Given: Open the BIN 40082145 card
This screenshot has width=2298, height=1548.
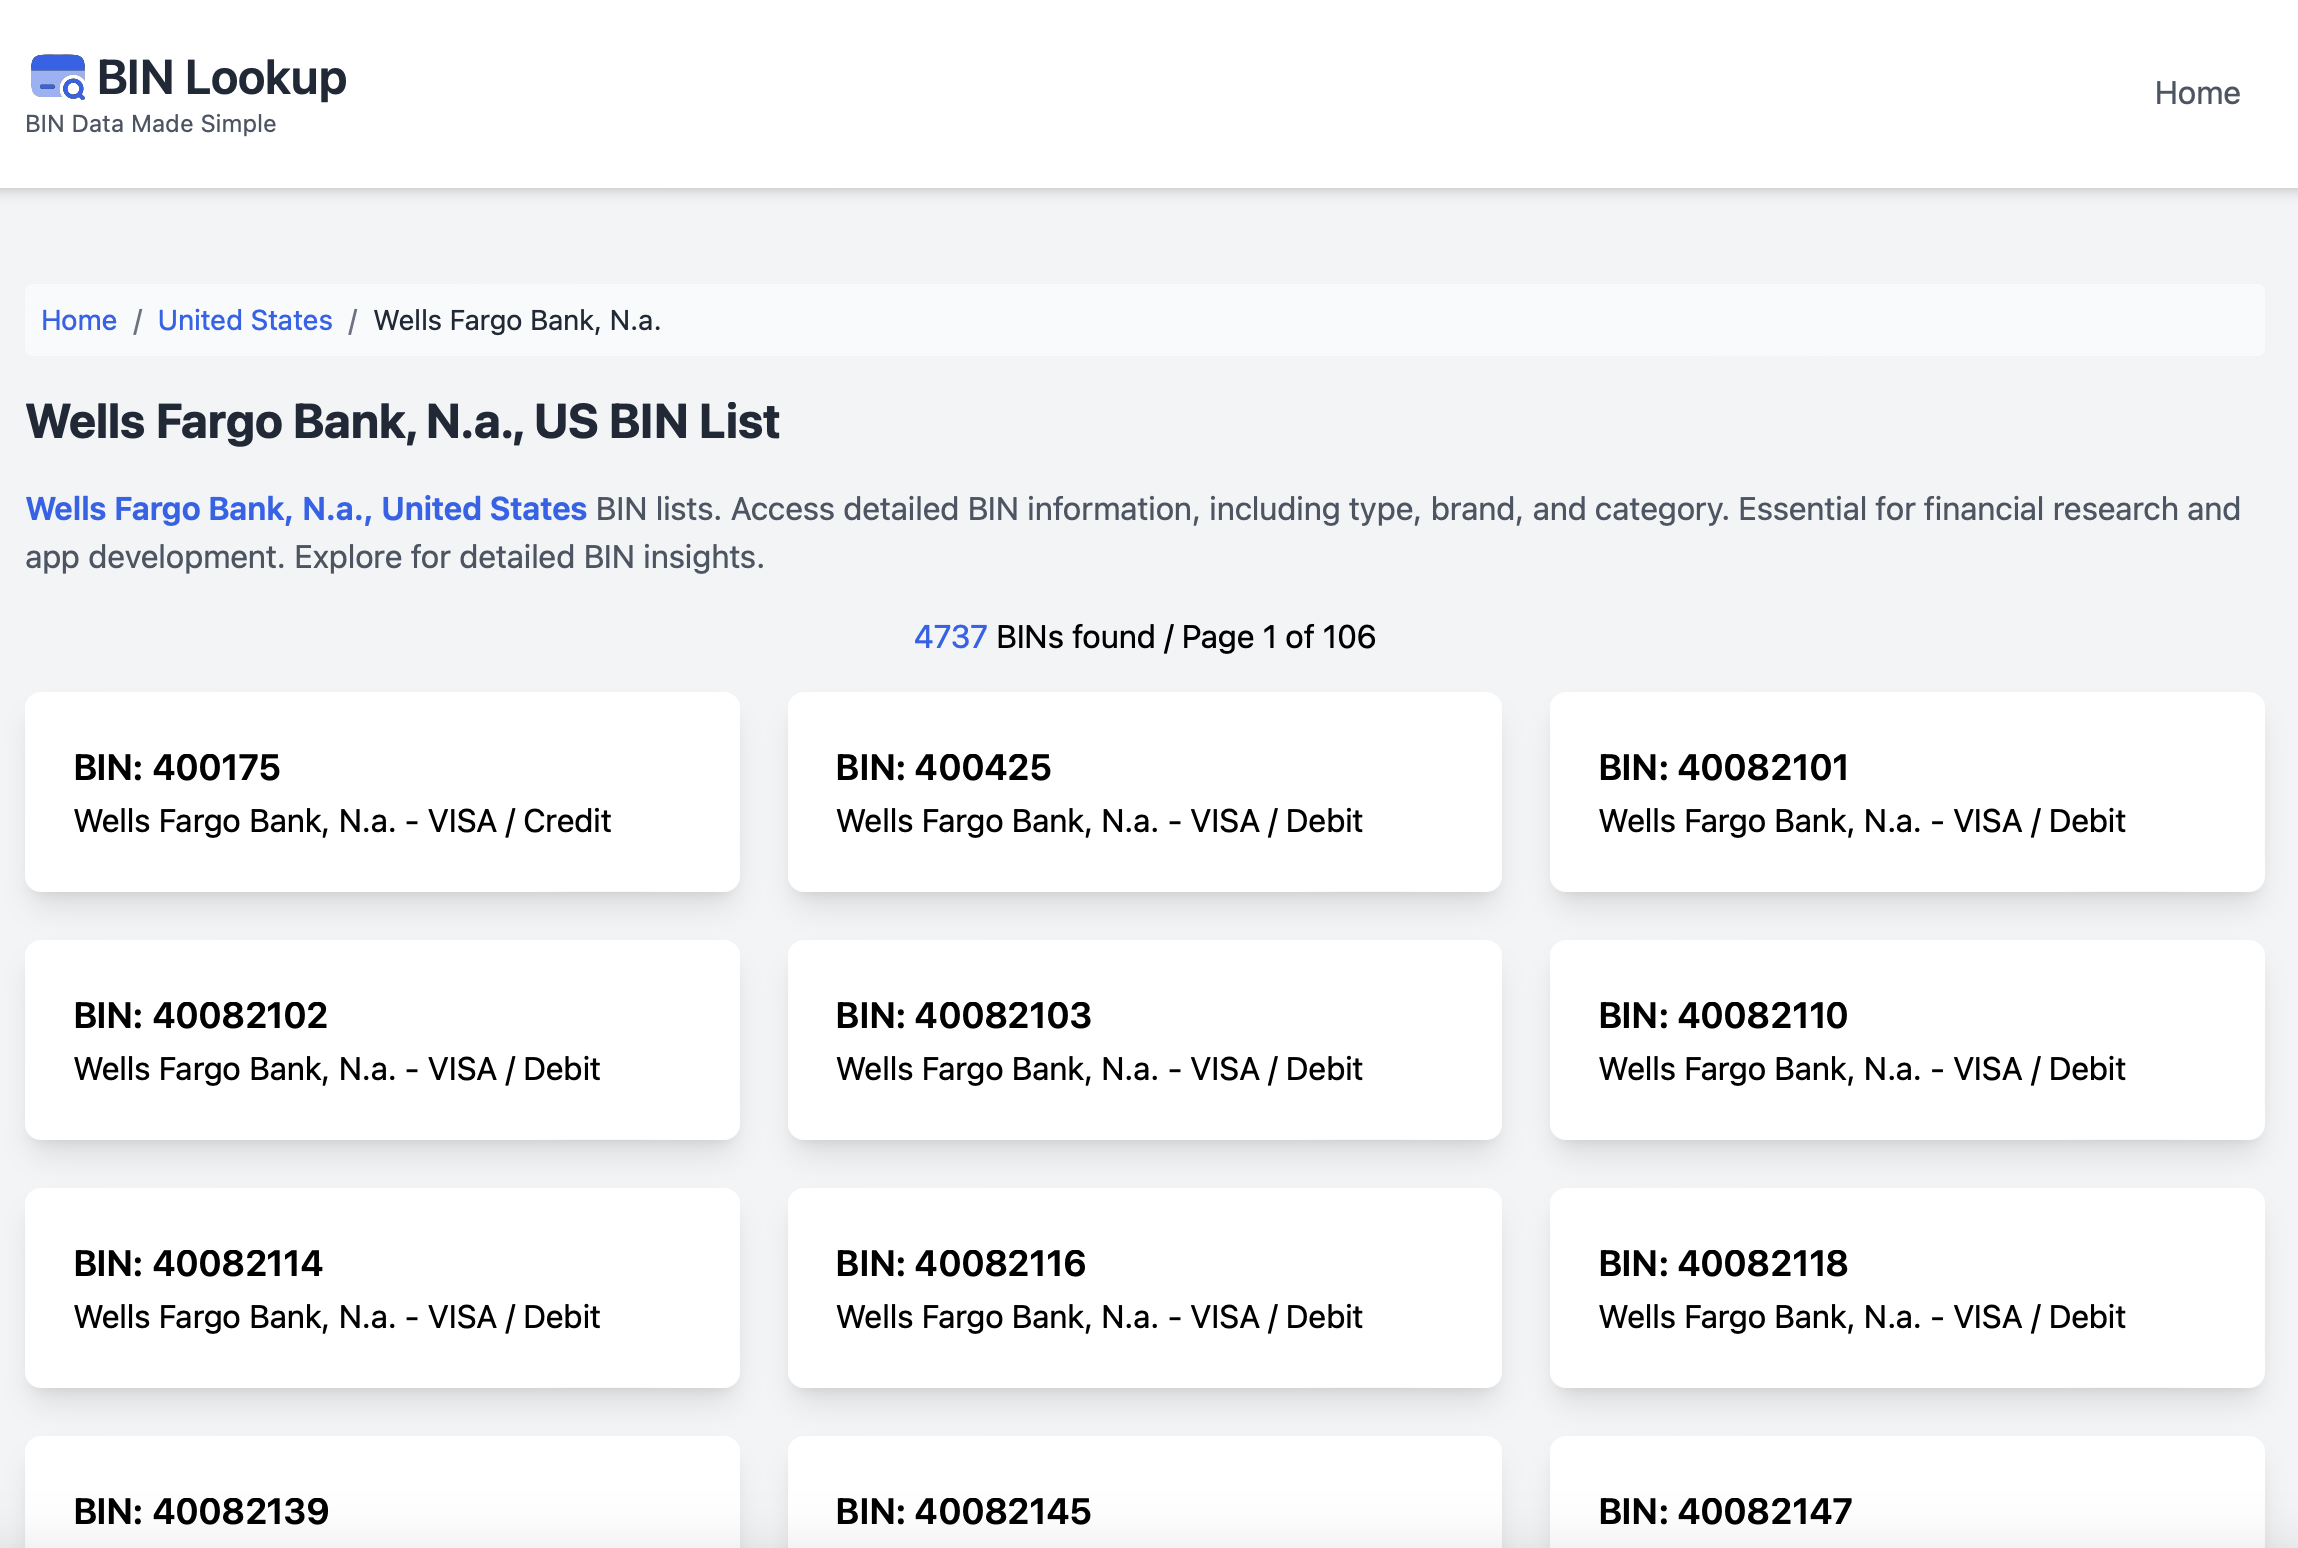Looking at the screenshot, I should coord(1144,1493).
